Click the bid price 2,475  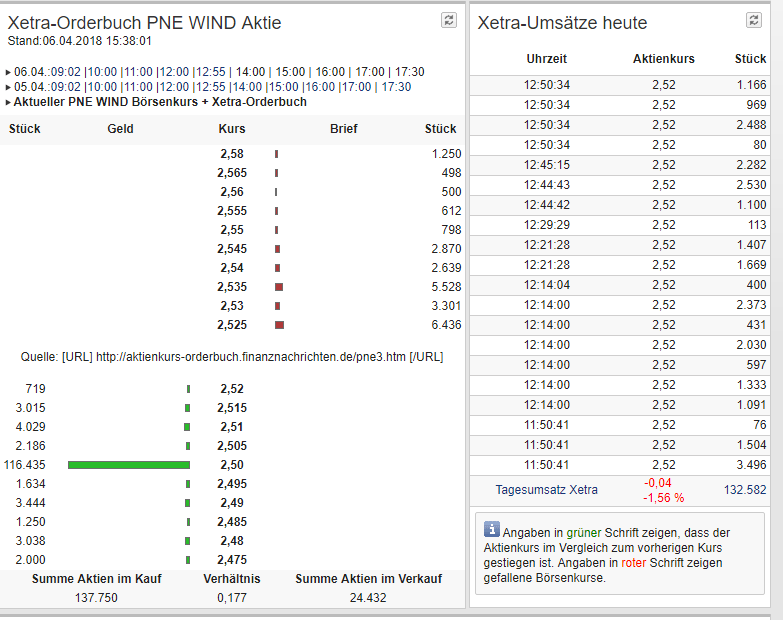click(232, 560)
